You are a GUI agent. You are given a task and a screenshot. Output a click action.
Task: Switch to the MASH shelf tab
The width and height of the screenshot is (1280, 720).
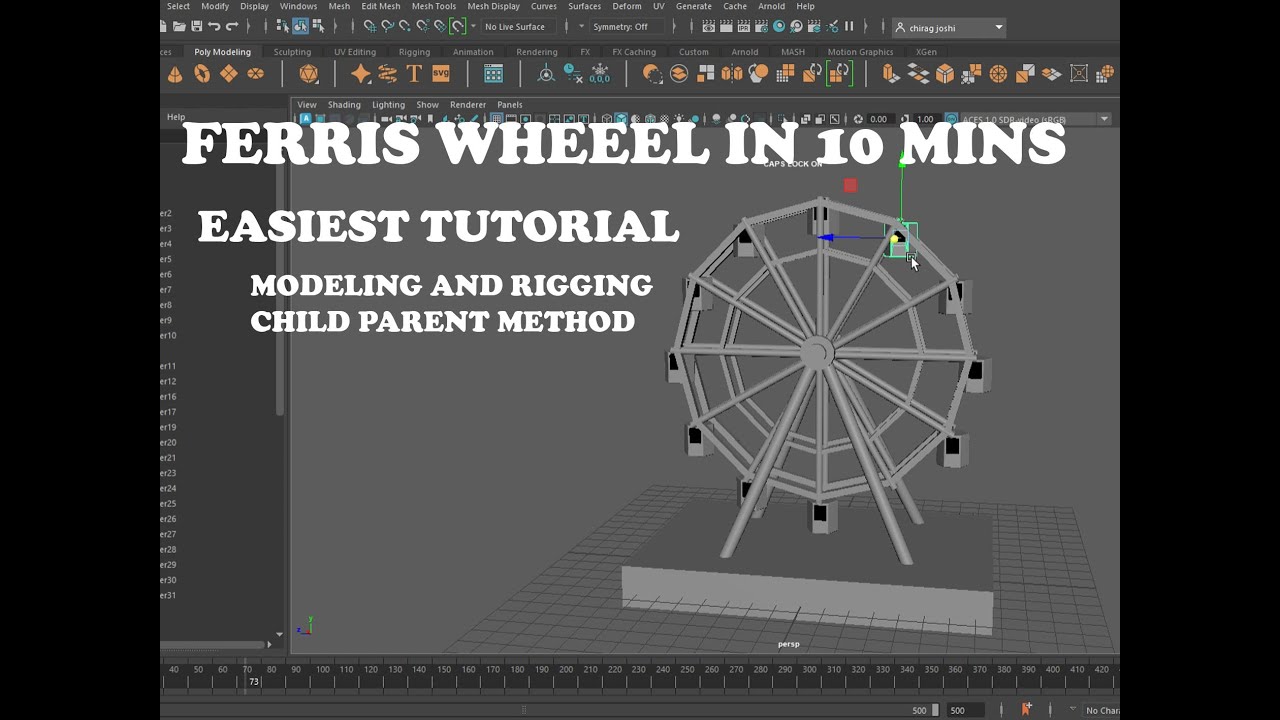click(793, 52)
